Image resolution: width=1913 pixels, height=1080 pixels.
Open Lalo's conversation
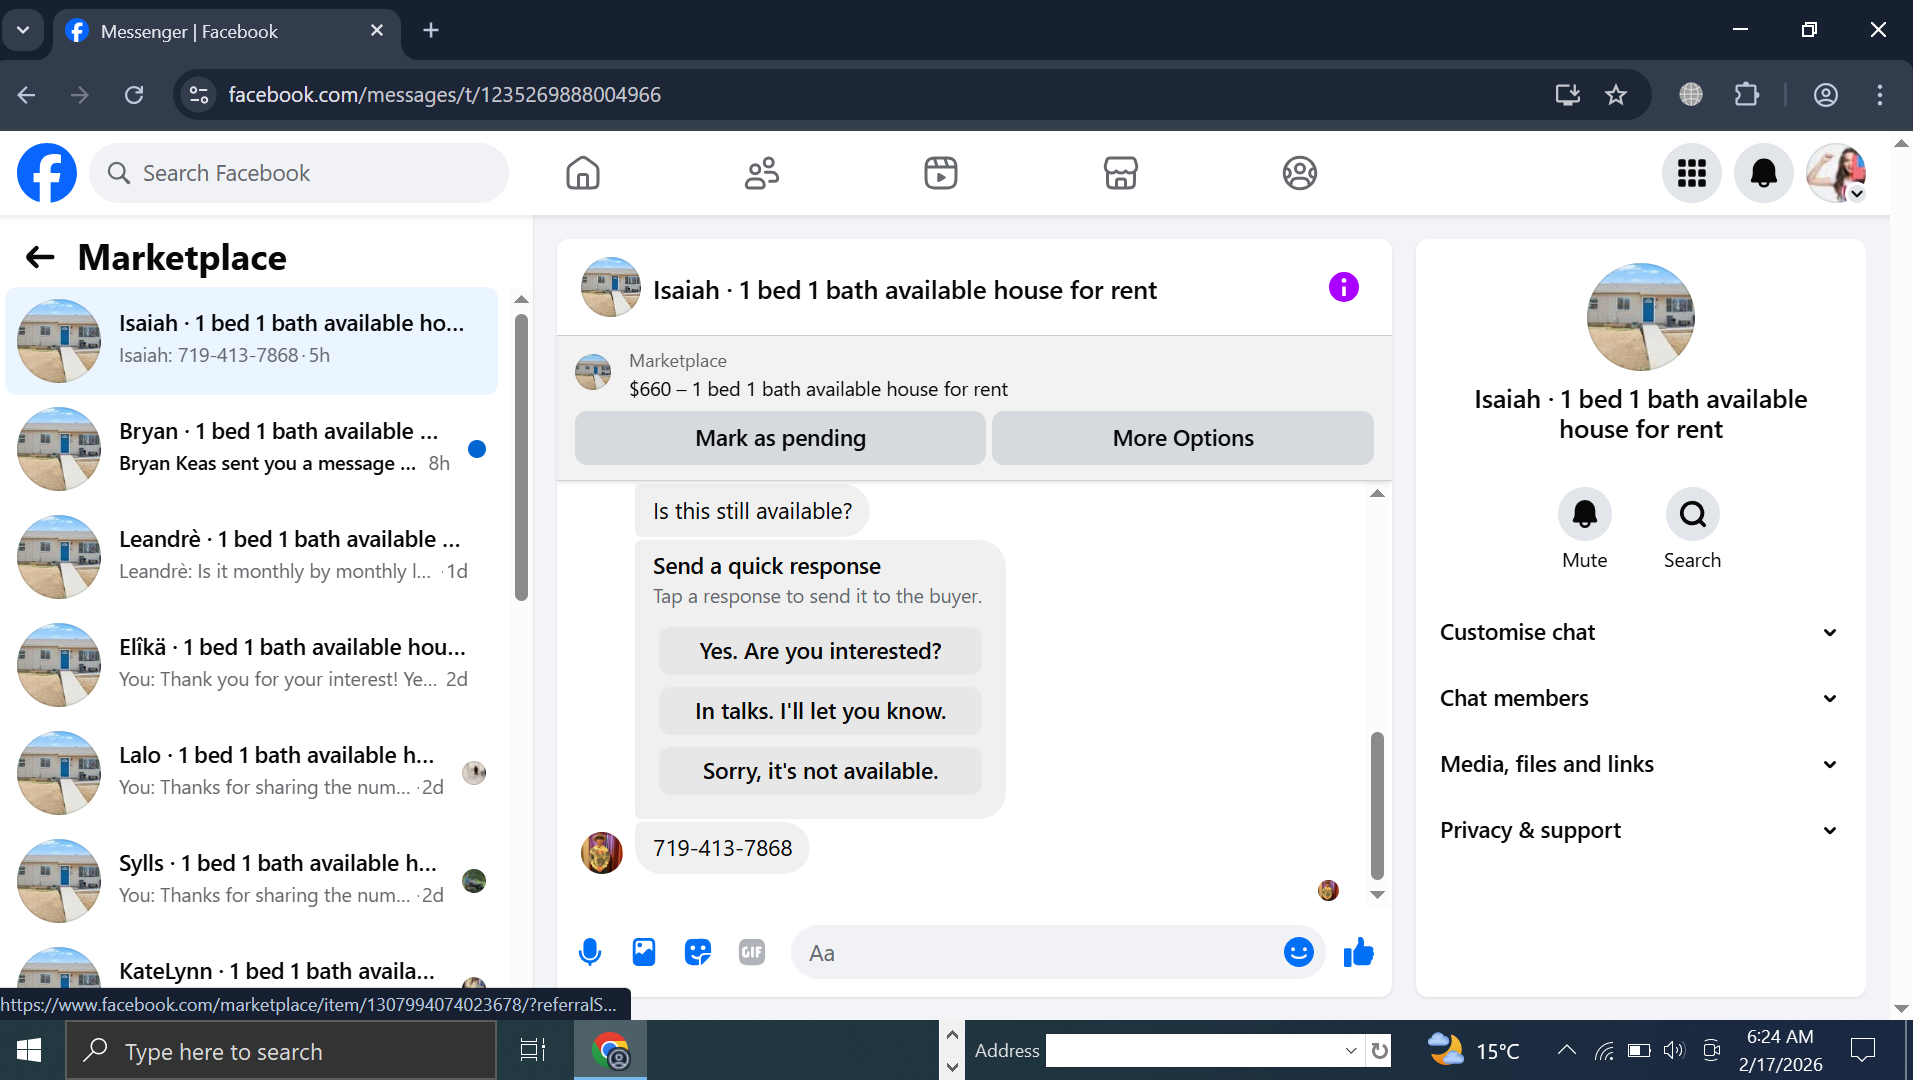(252, 773)
